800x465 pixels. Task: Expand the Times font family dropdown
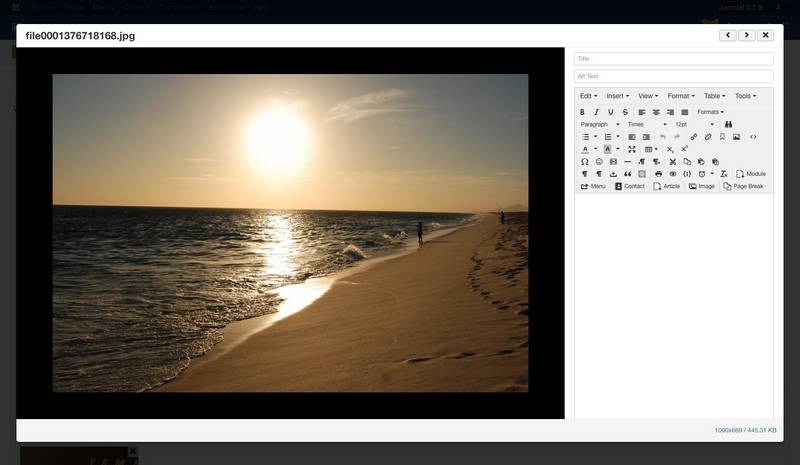pos(646,124)
